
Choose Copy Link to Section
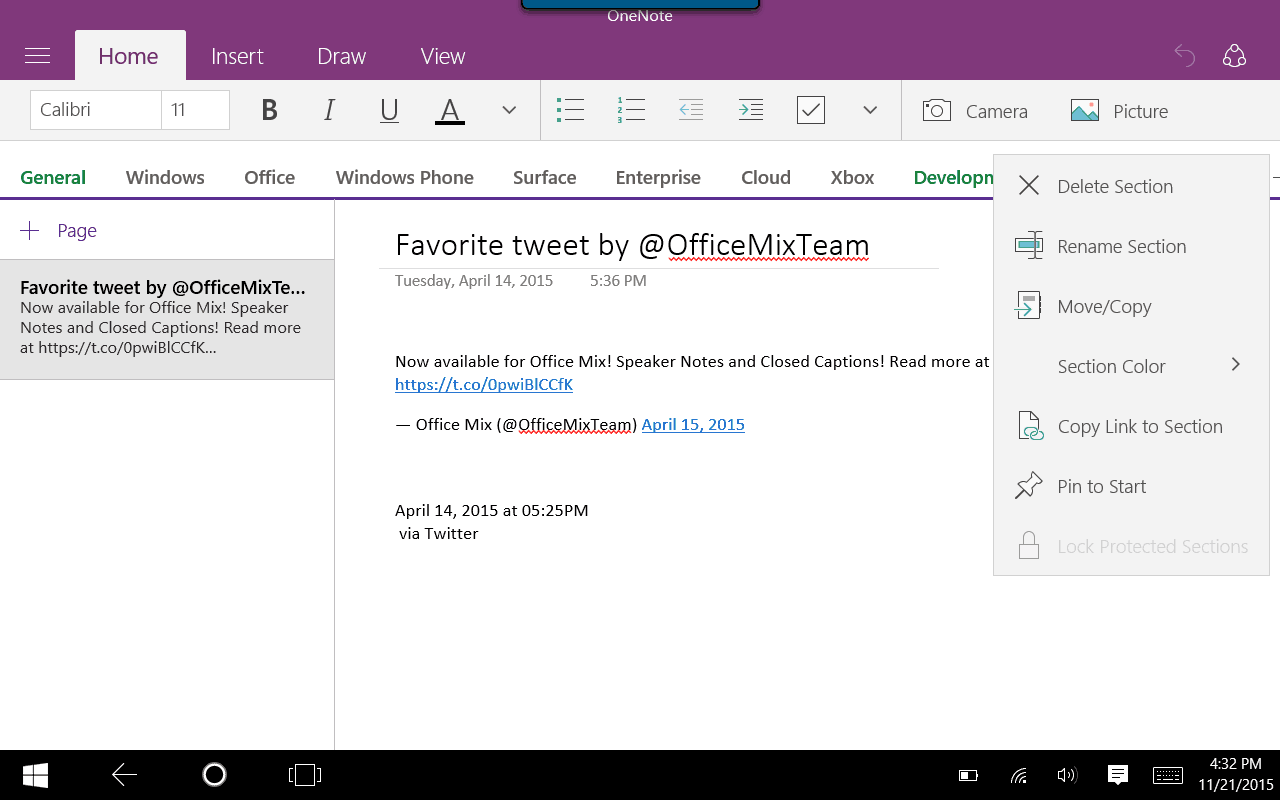[x=1131, y=426]
